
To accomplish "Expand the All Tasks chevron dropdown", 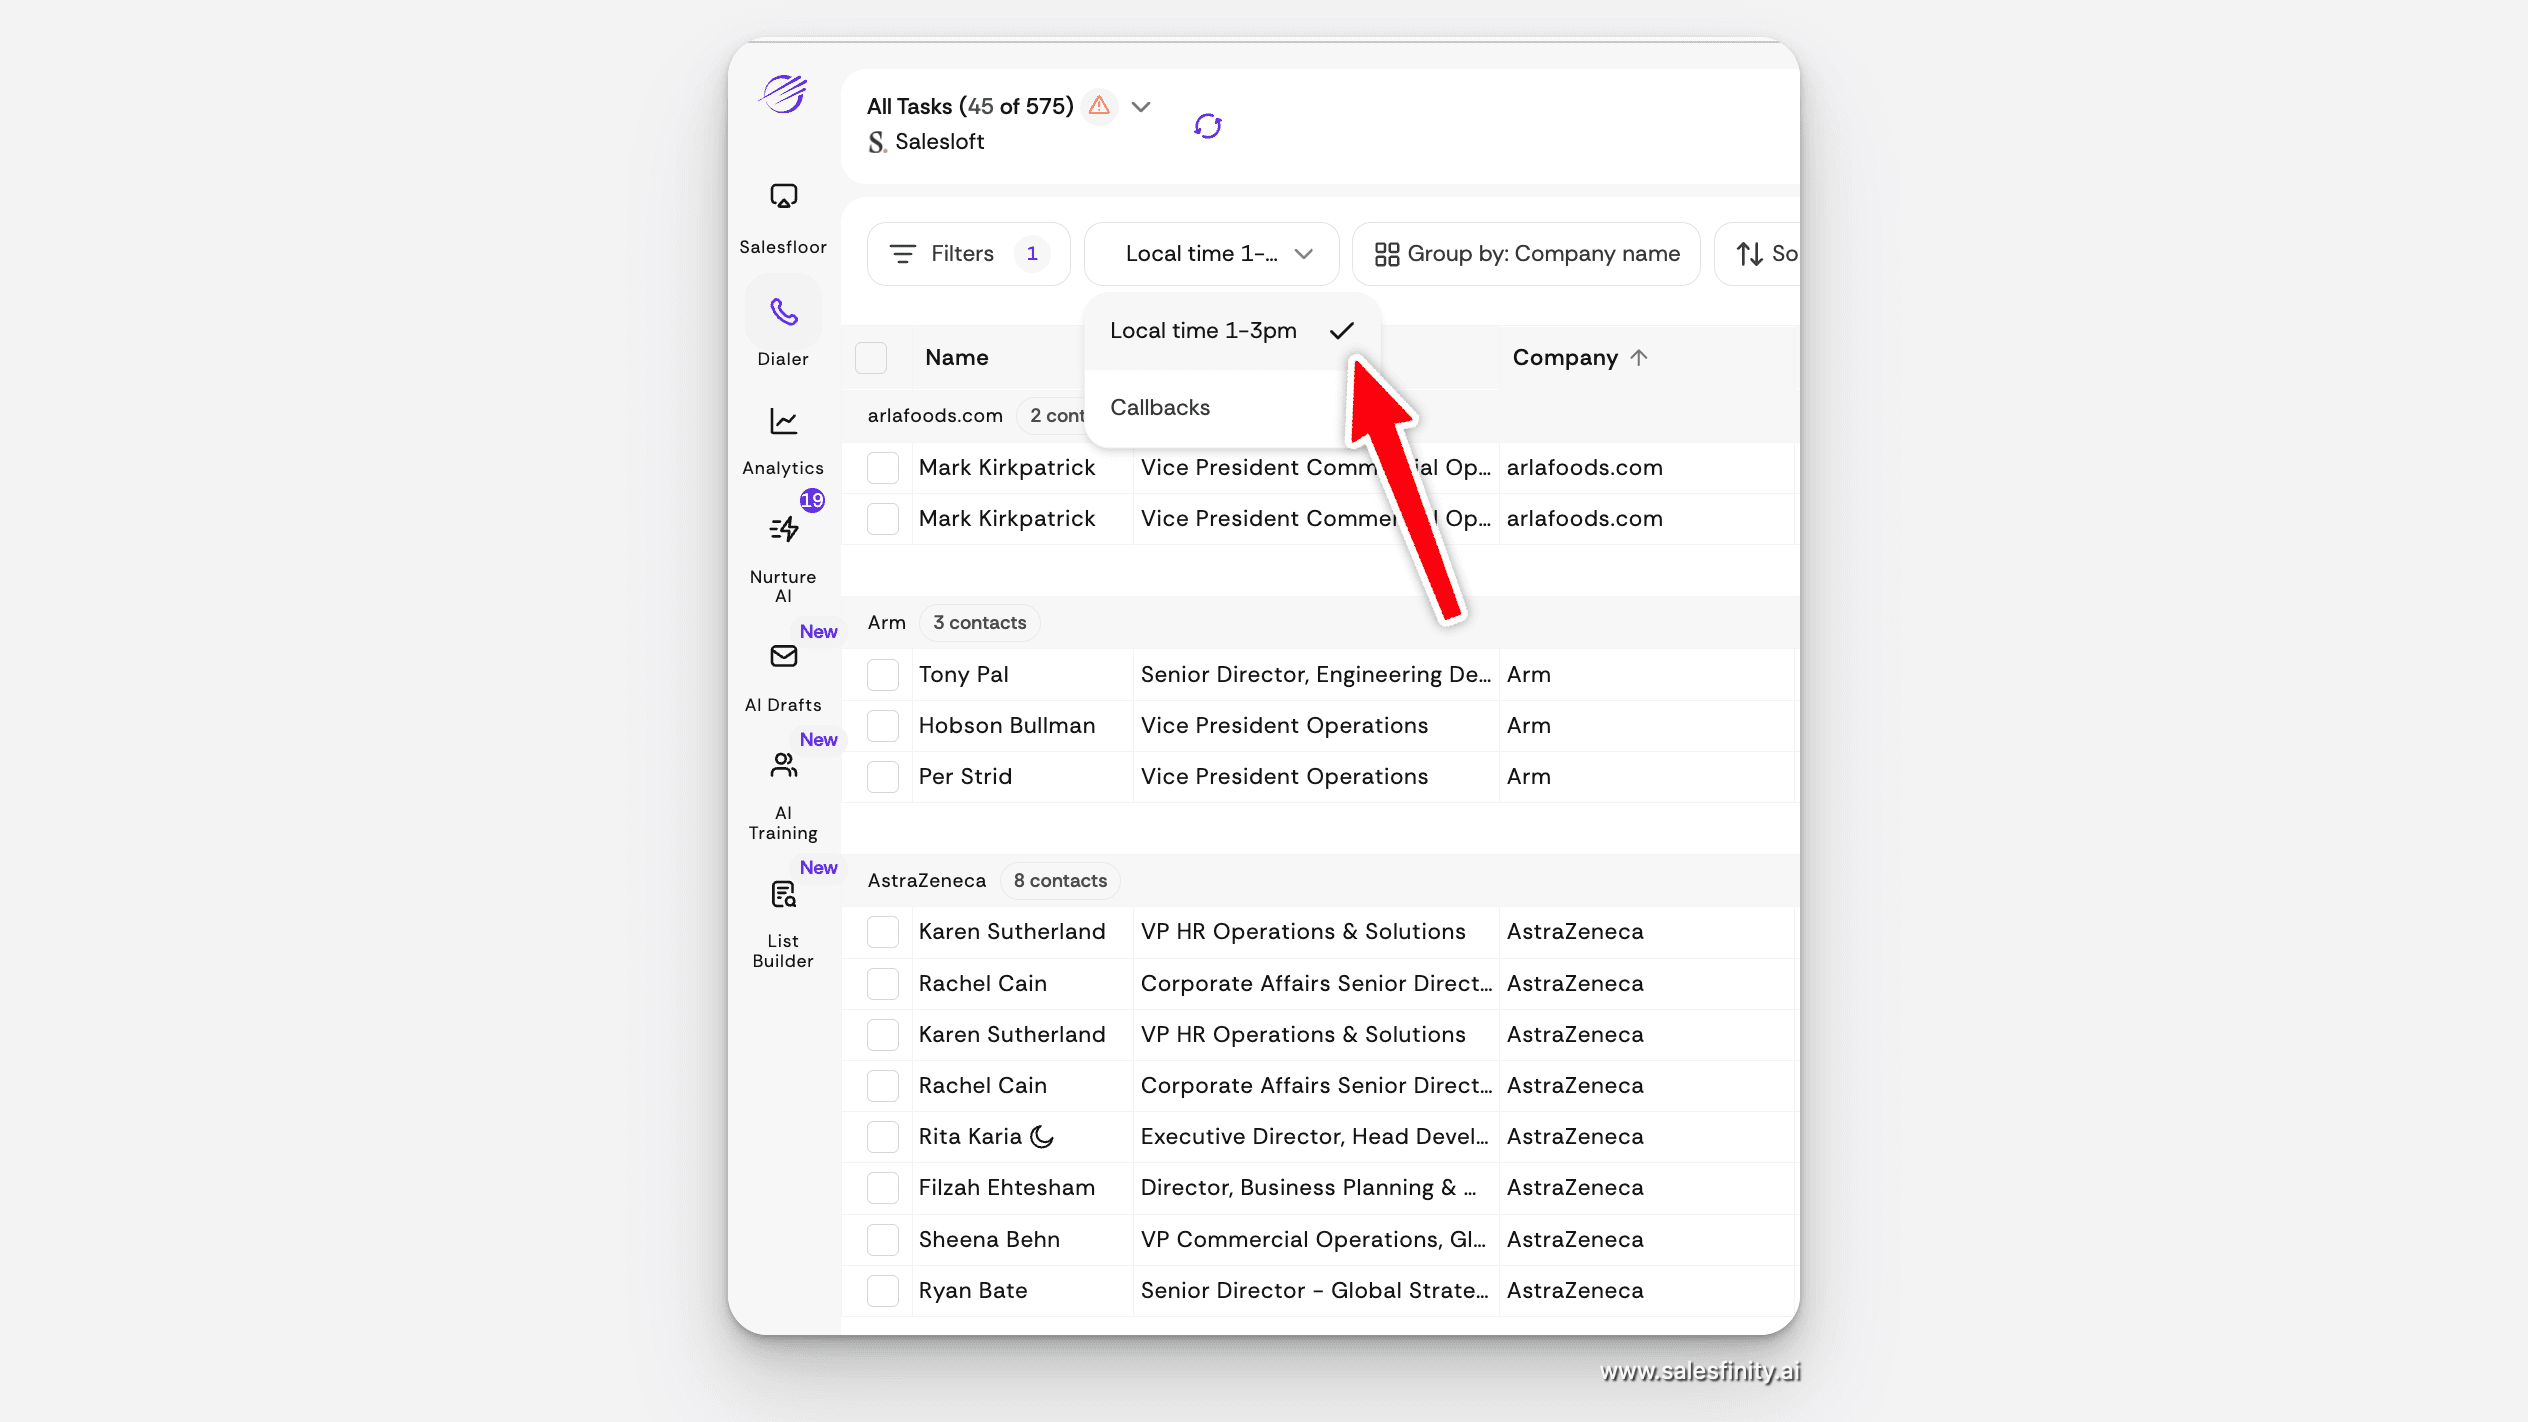I will [x=1141, y=106].
